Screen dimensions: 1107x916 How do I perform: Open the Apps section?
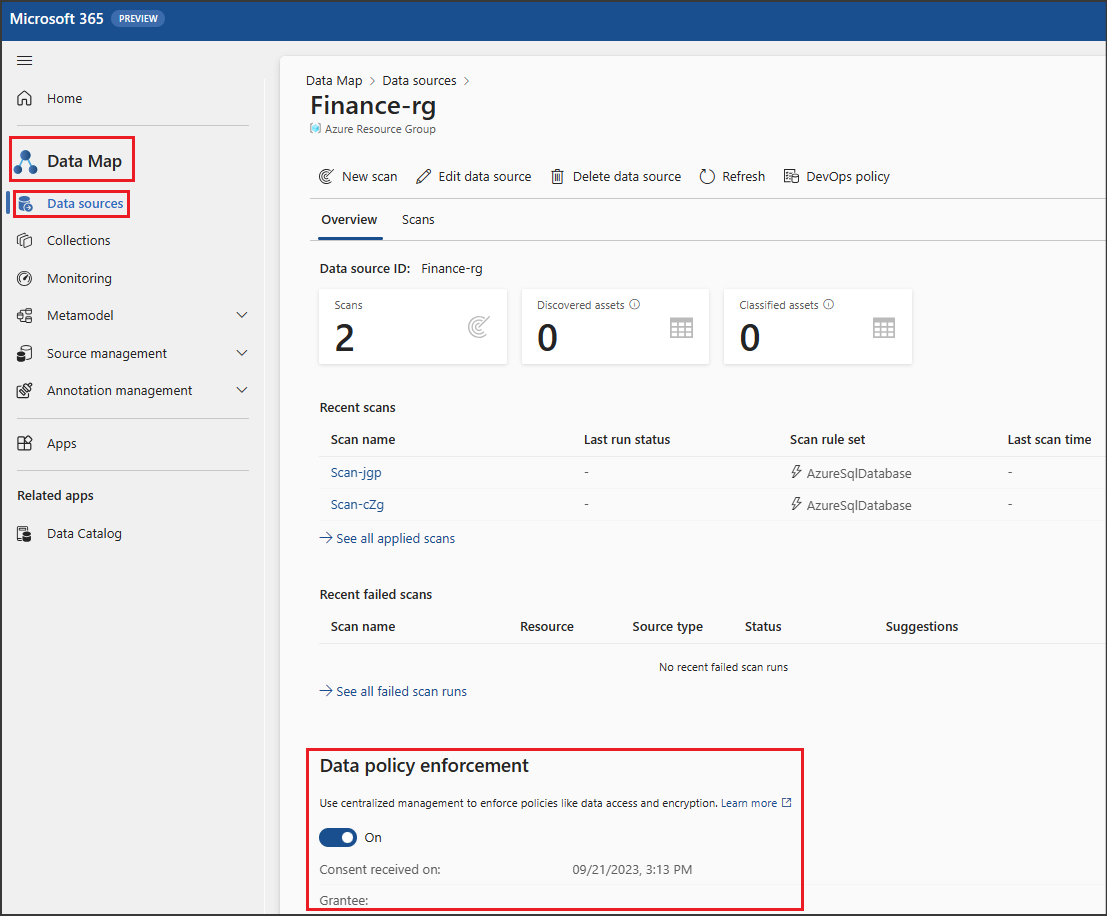click(x=62, y=443)
